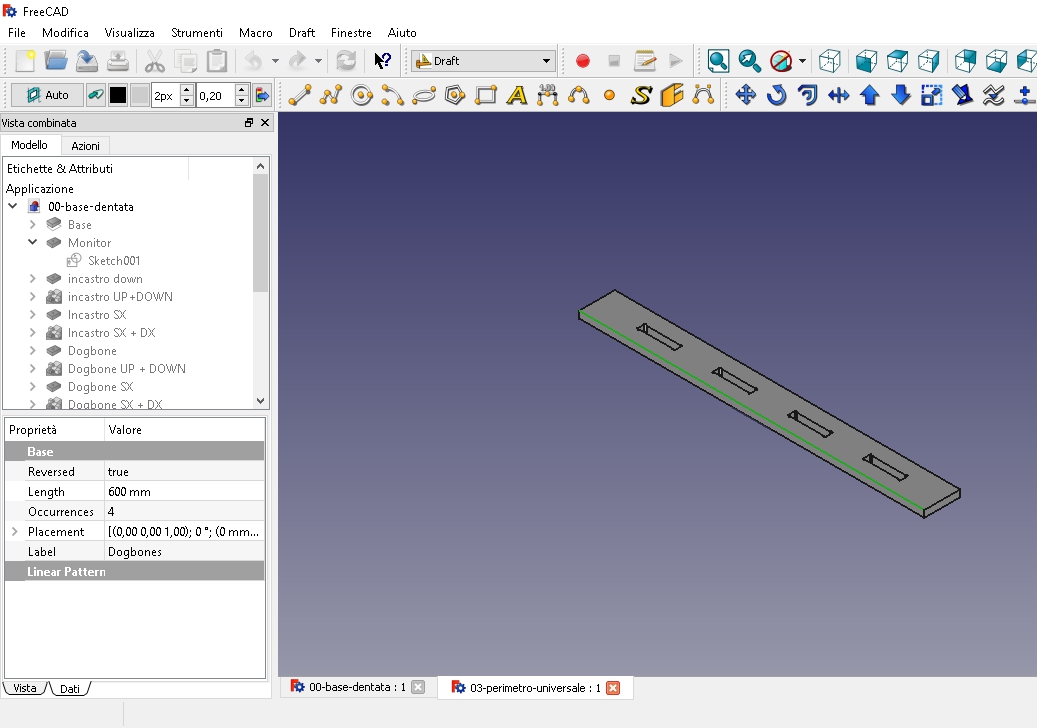Viewport: 1037px width, 728px height.
Task: Activate the Draft Scale tool
Action: point(932,95)
